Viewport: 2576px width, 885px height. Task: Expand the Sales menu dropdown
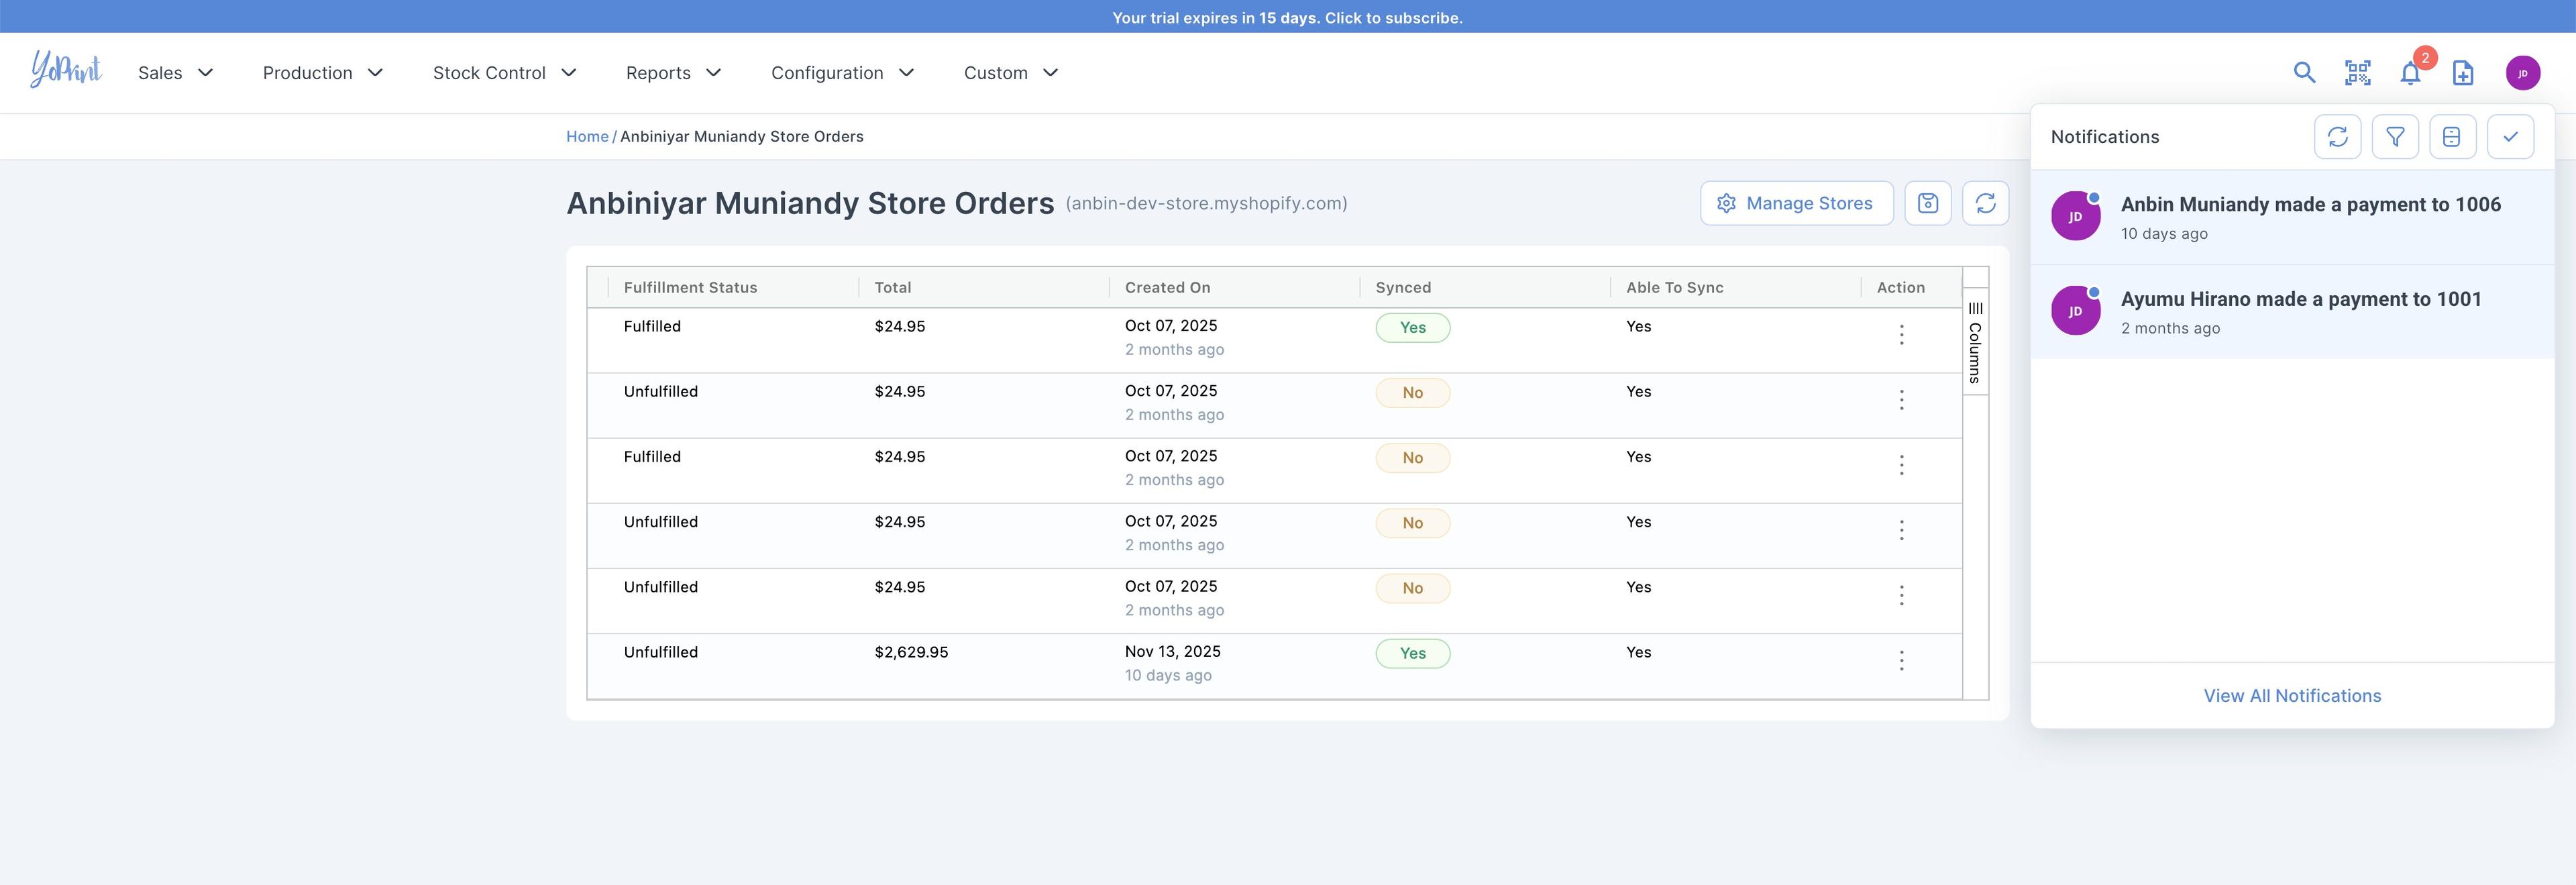pos(176,73)
